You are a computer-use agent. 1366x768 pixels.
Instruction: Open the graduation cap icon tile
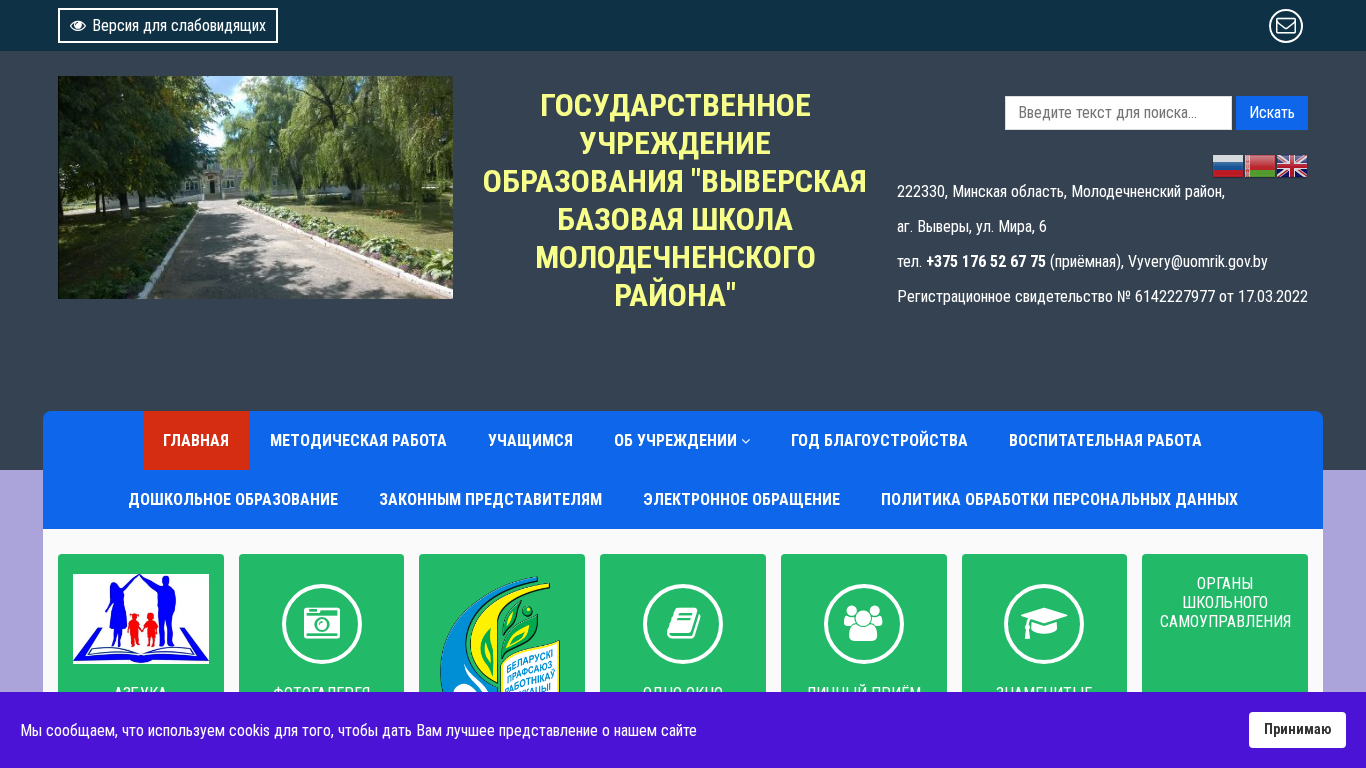(x=1044, y=623)
